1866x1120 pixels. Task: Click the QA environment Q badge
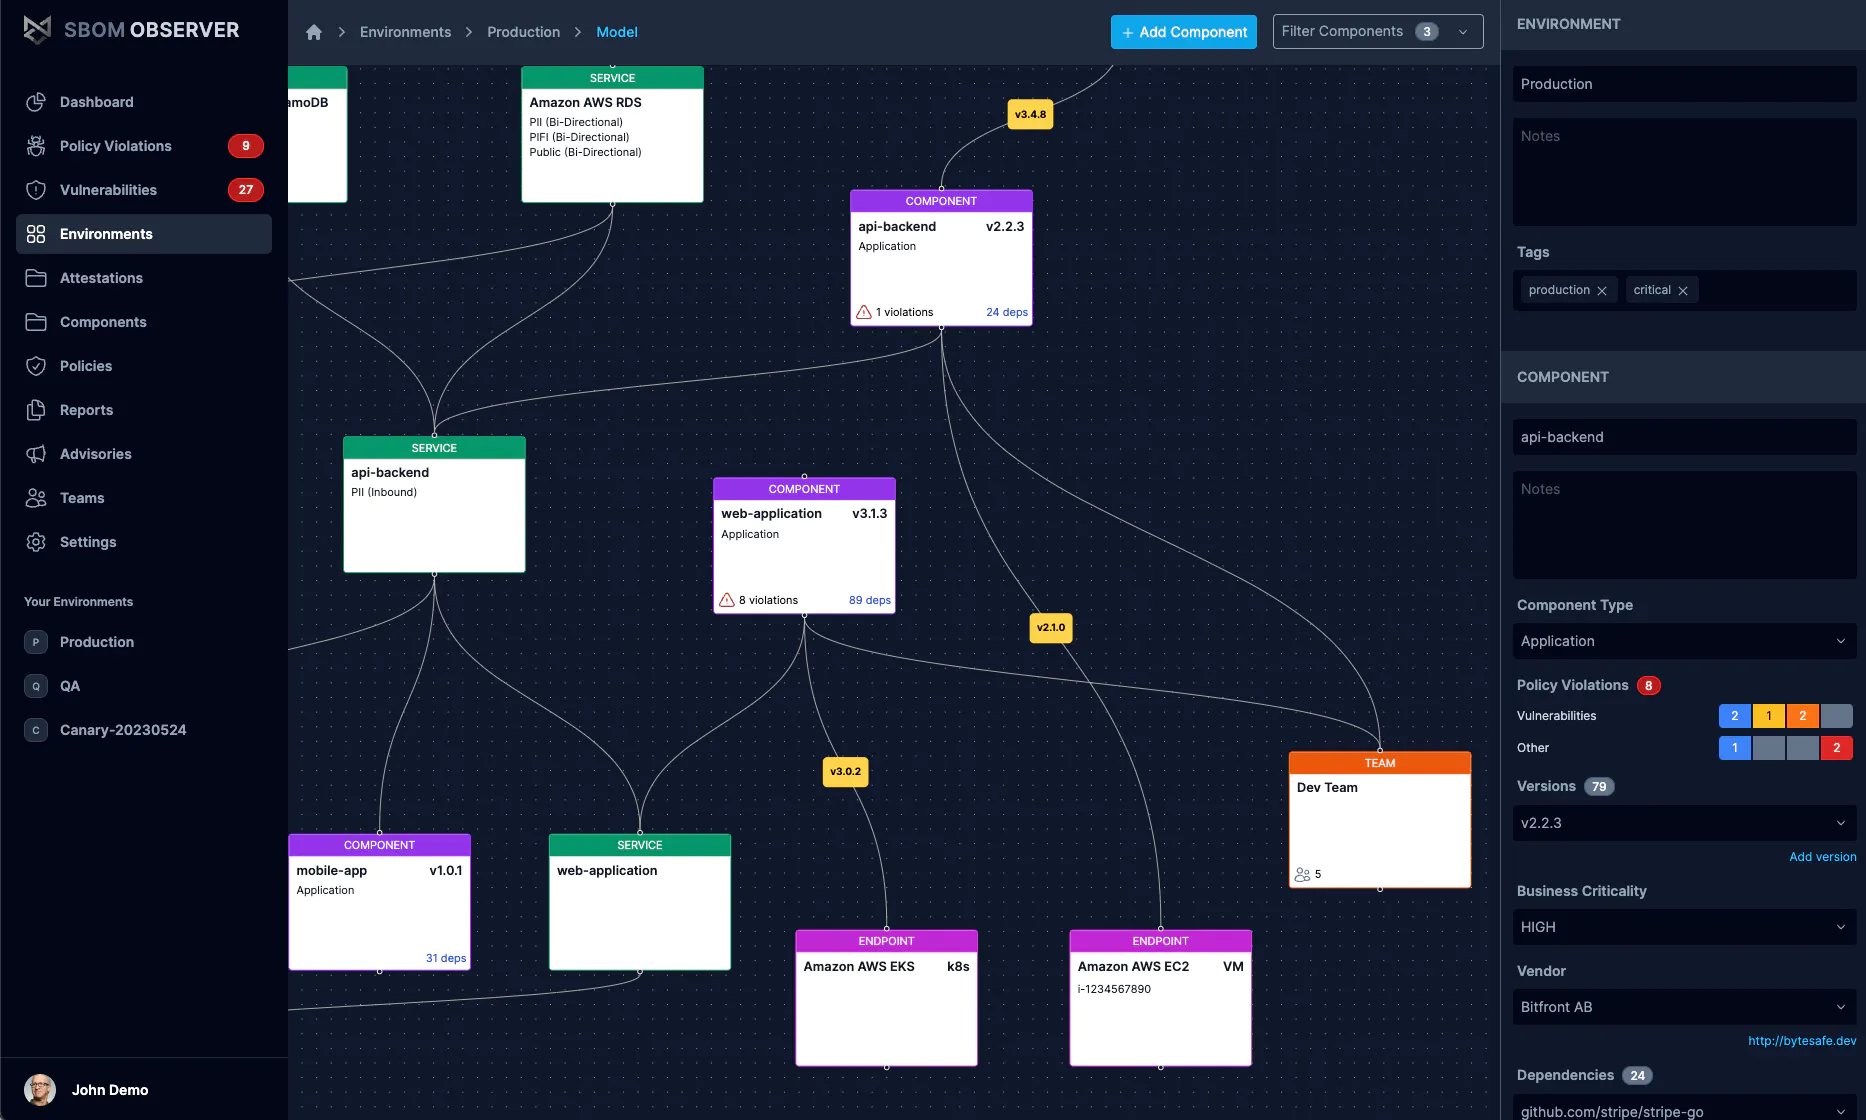click(x=36, y=686)
